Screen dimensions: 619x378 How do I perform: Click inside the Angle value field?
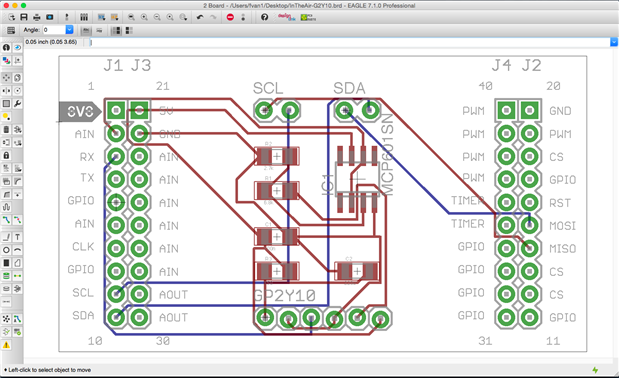point(54,30)
